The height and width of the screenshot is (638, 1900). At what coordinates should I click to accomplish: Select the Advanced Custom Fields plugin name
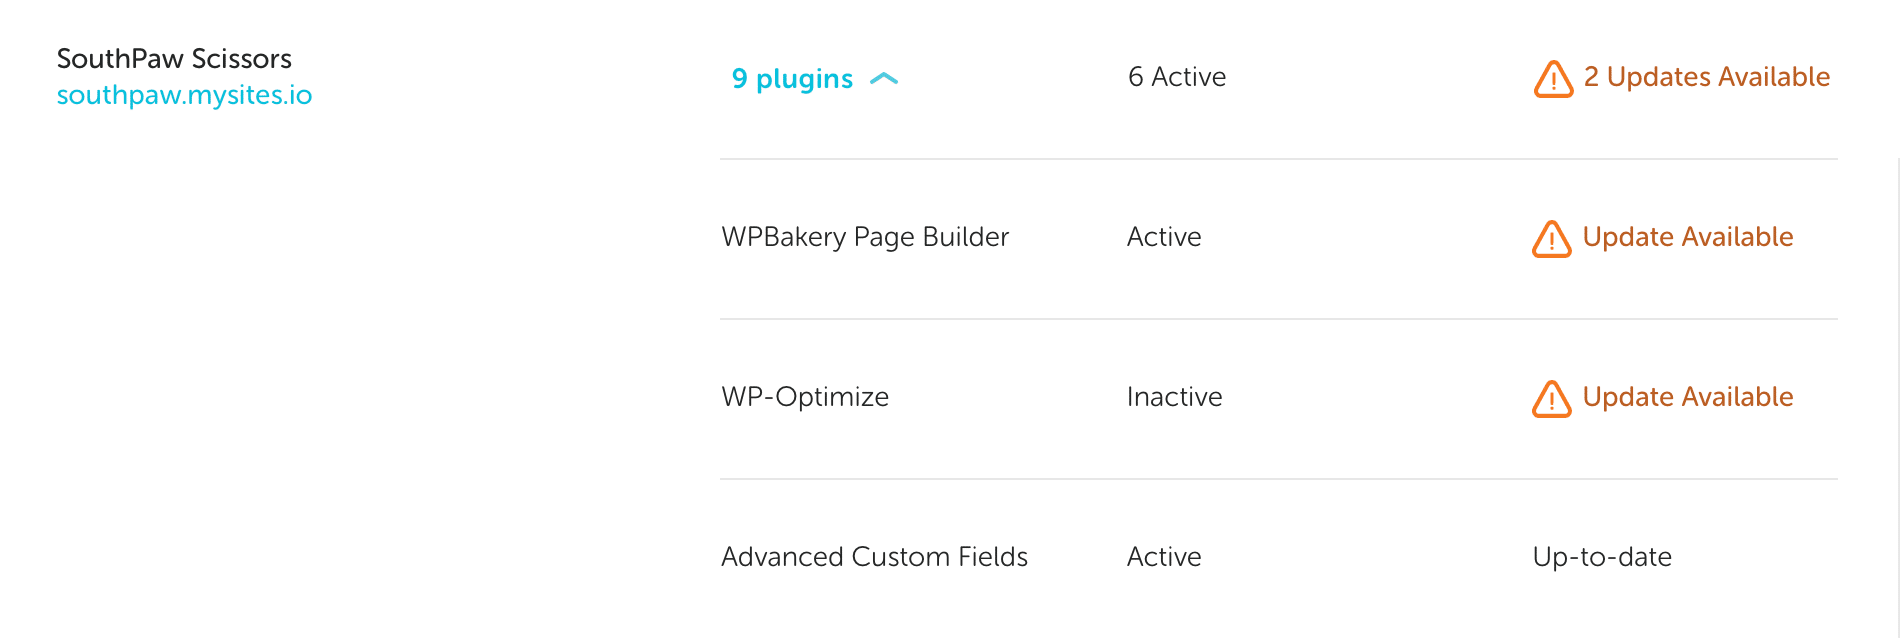point(874,557)
